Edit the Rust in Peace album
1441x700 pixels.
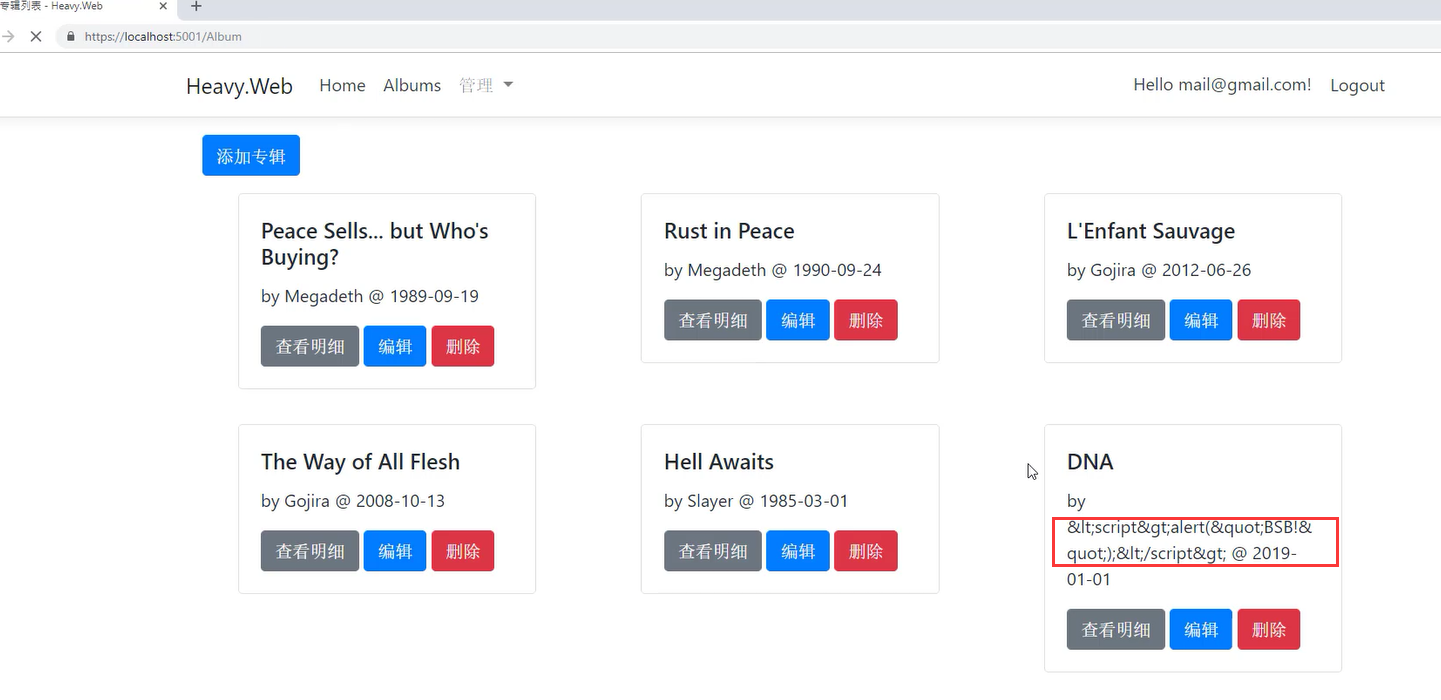click(x=798, y=320)
